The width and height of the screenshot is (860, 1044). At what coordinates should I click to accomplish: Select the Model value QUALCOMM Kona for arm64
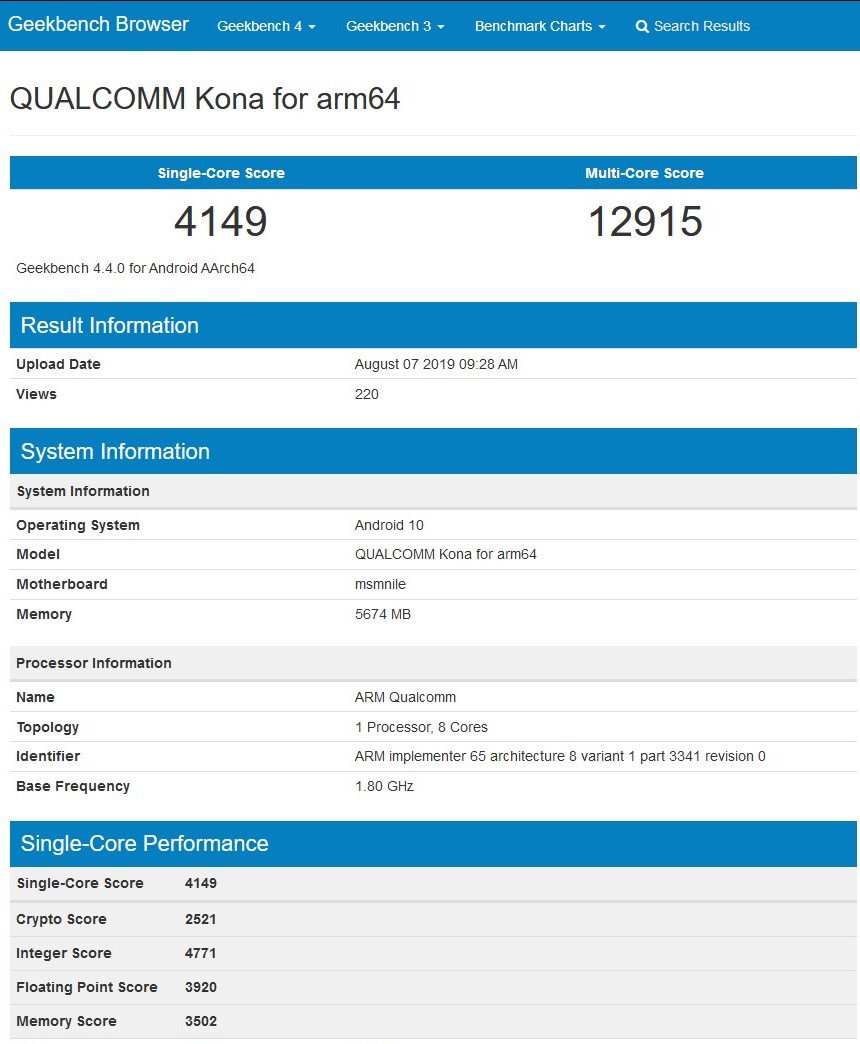(445, 554)
